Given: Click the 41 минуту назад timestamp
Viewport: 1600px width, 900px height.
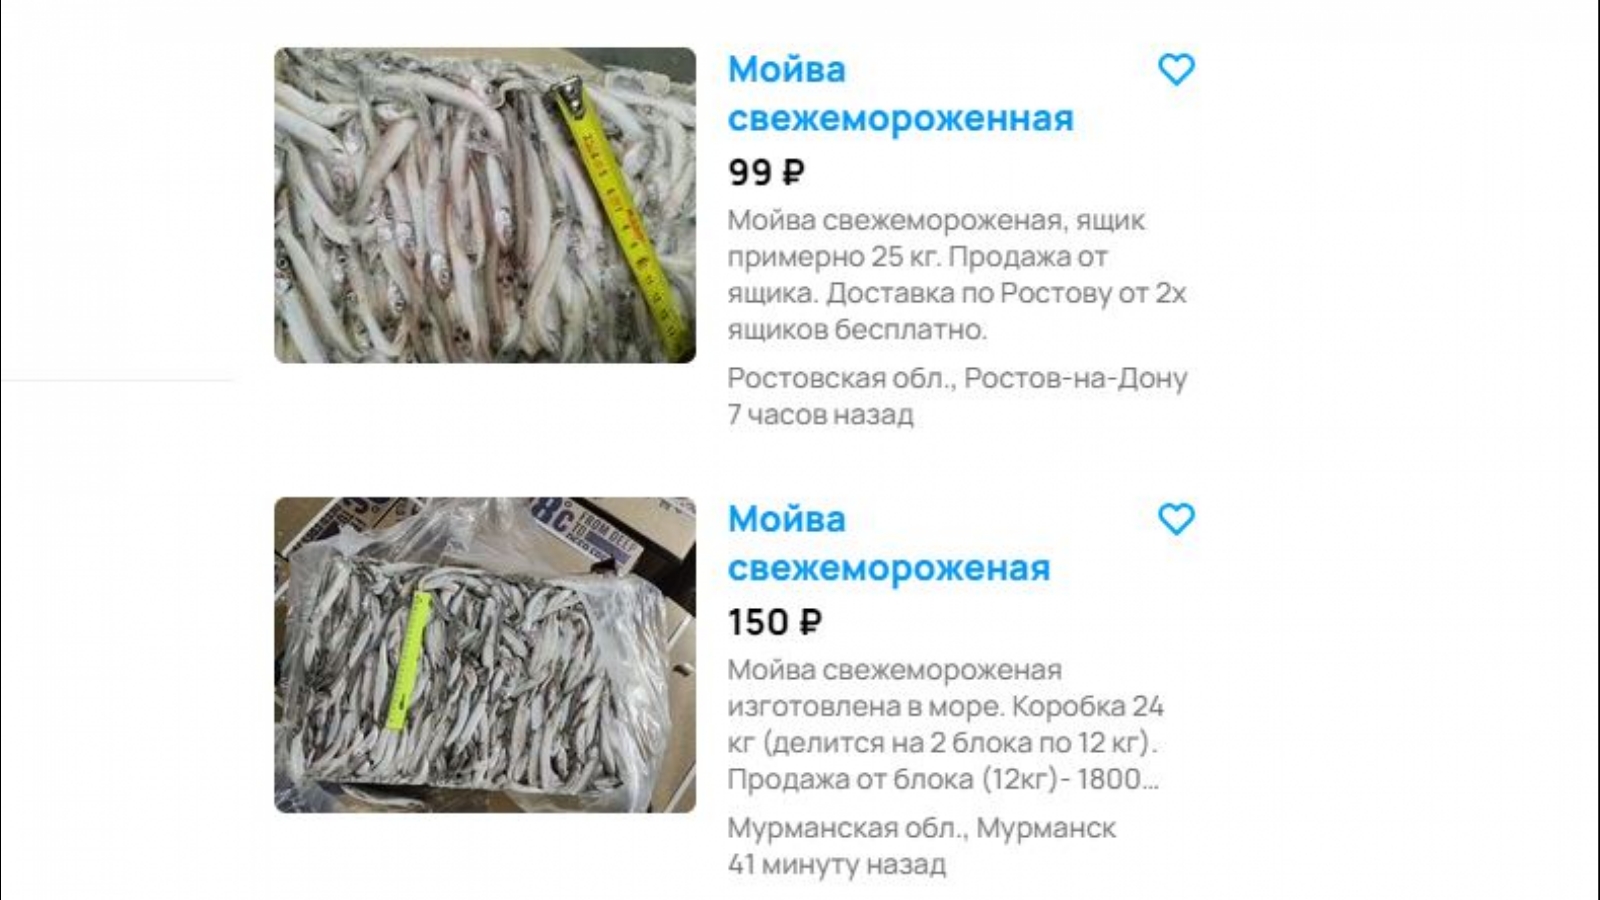Looking at the screenshot, I should click(836, 864).
